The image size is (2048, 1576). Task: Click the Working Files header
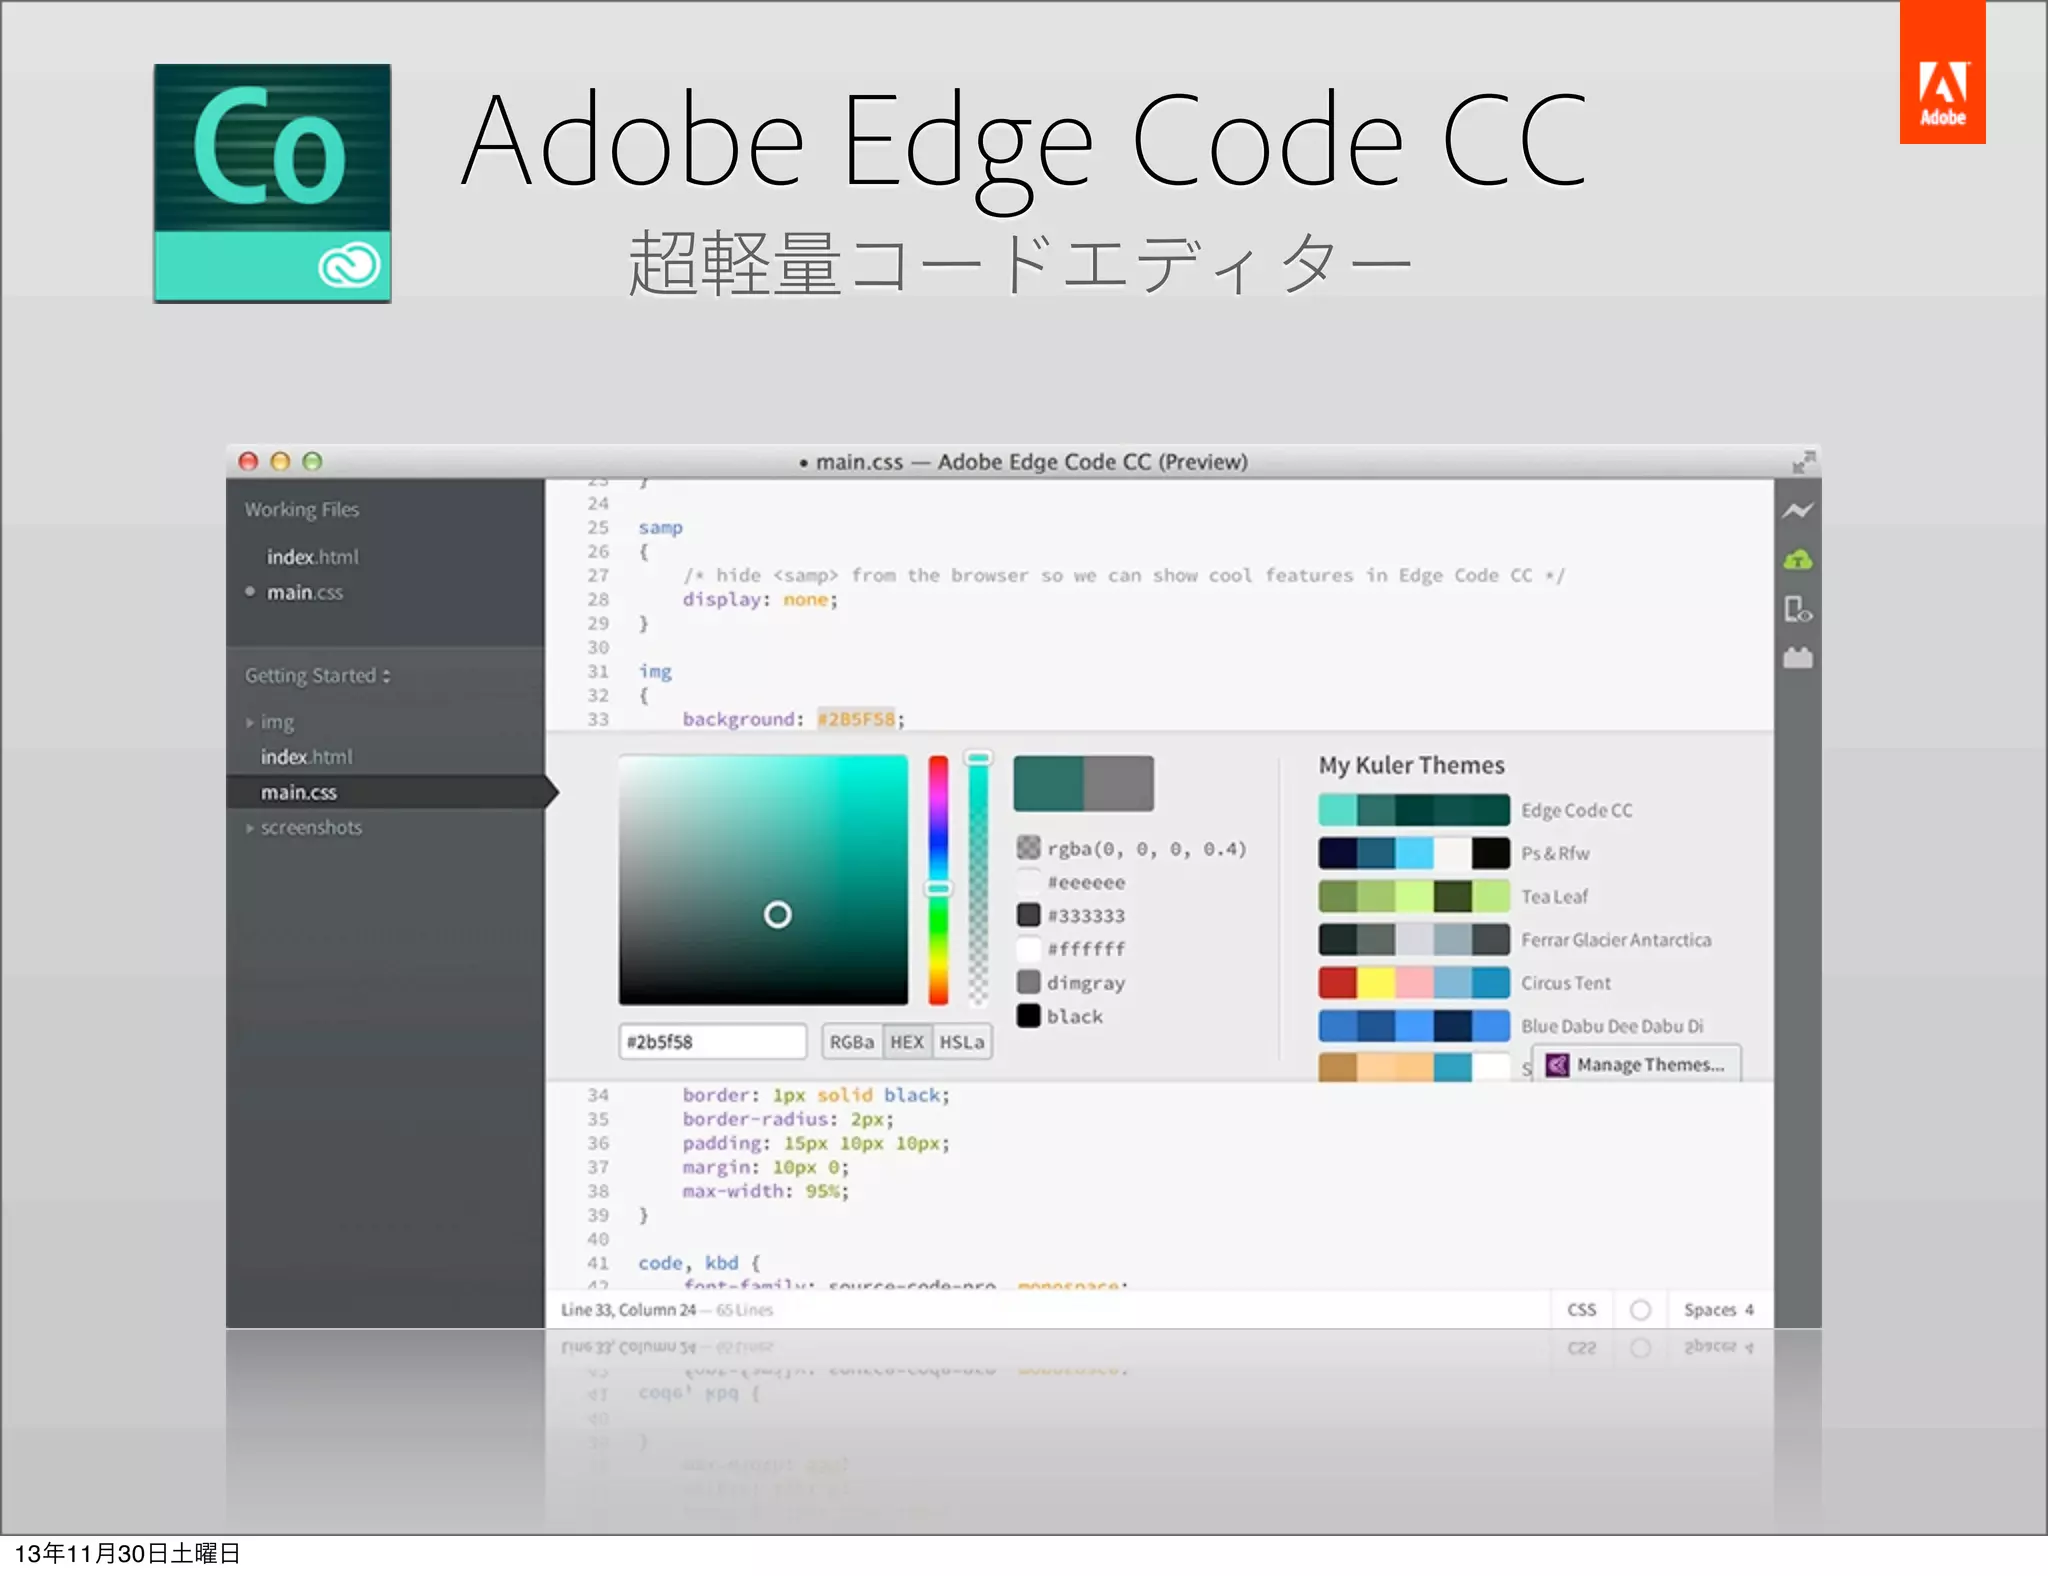(301, 510)
